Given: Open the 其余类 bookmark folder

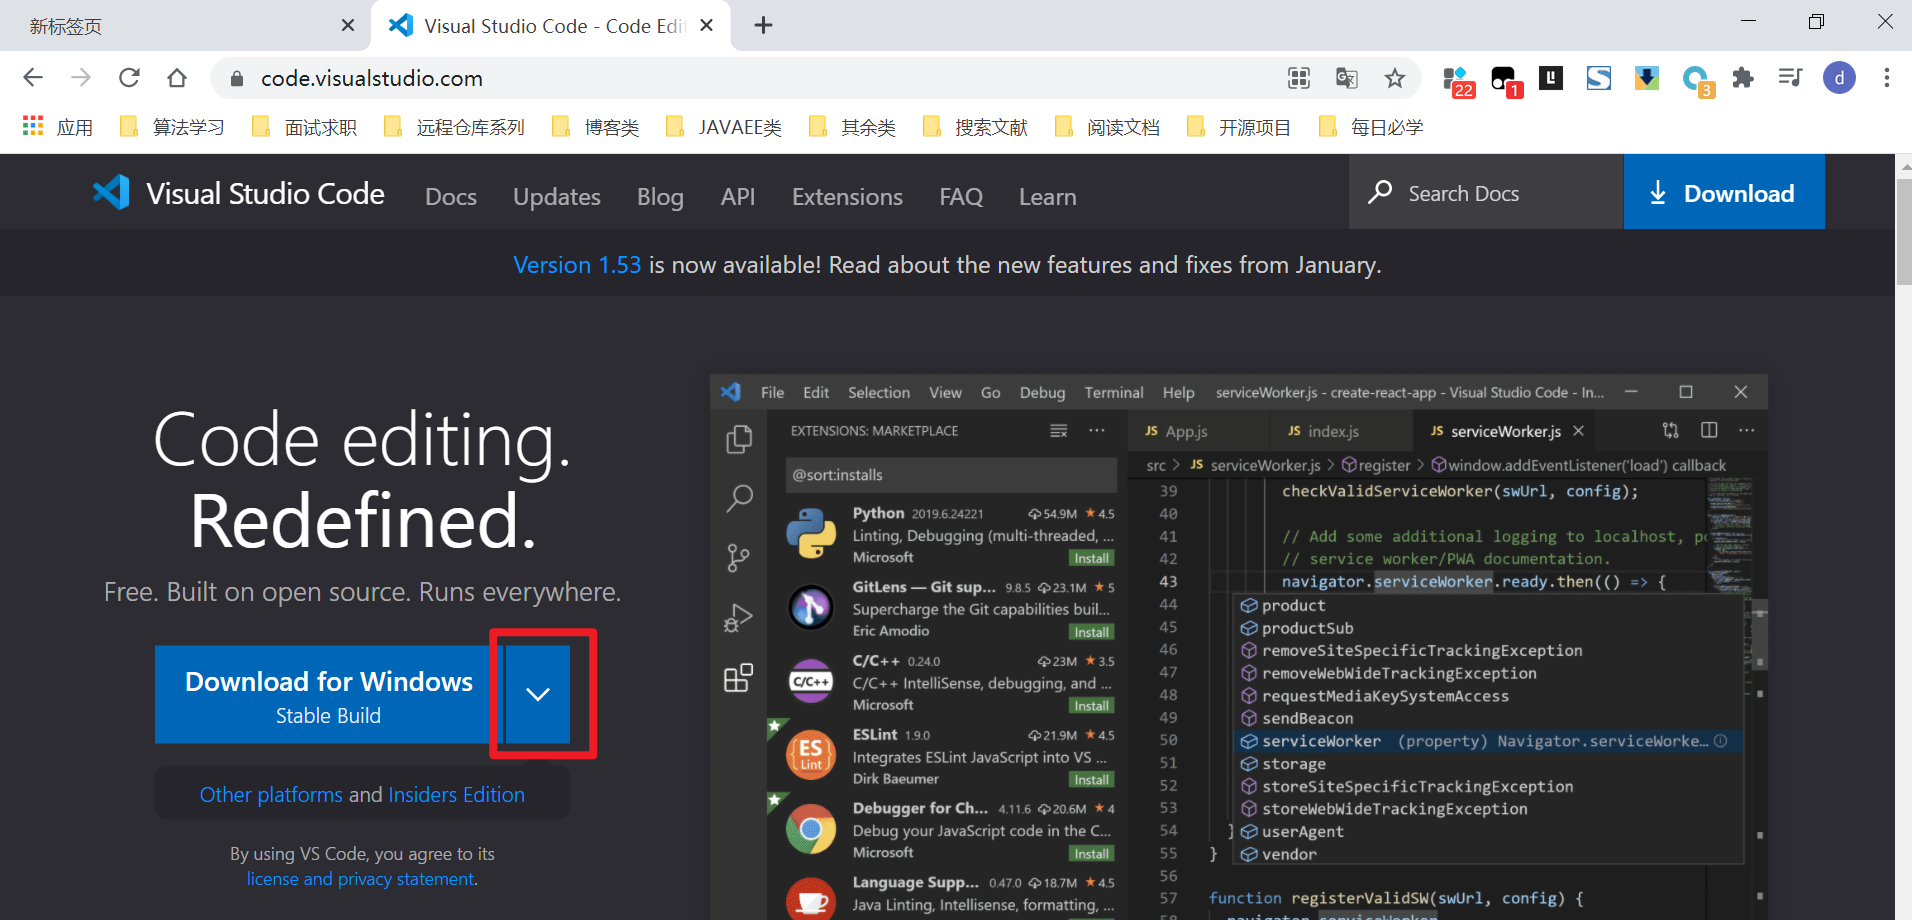Looking at the screenshot, I should click(x=852, y=127).
